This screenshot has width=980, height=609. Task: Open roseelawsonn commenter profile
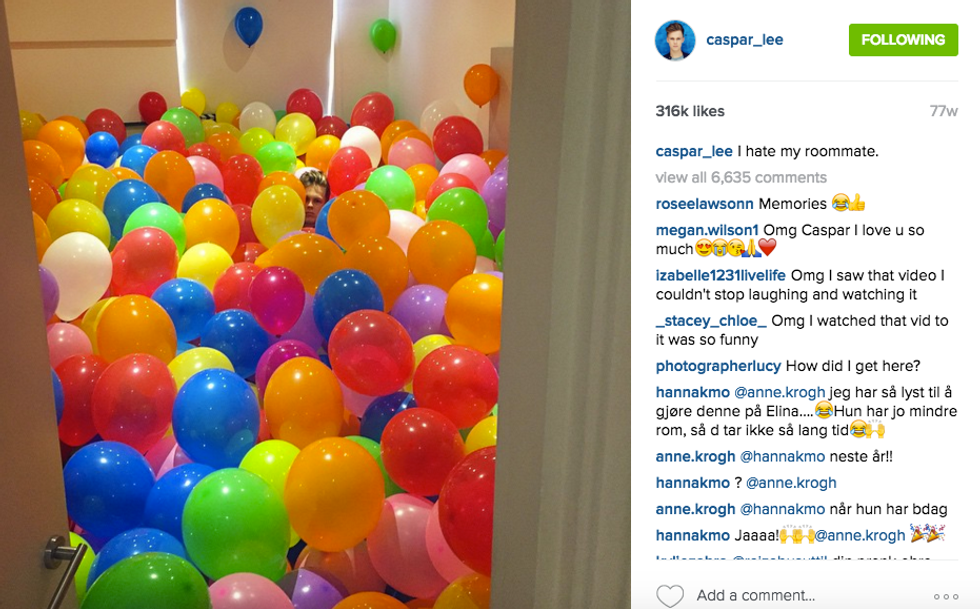(704, 204)
